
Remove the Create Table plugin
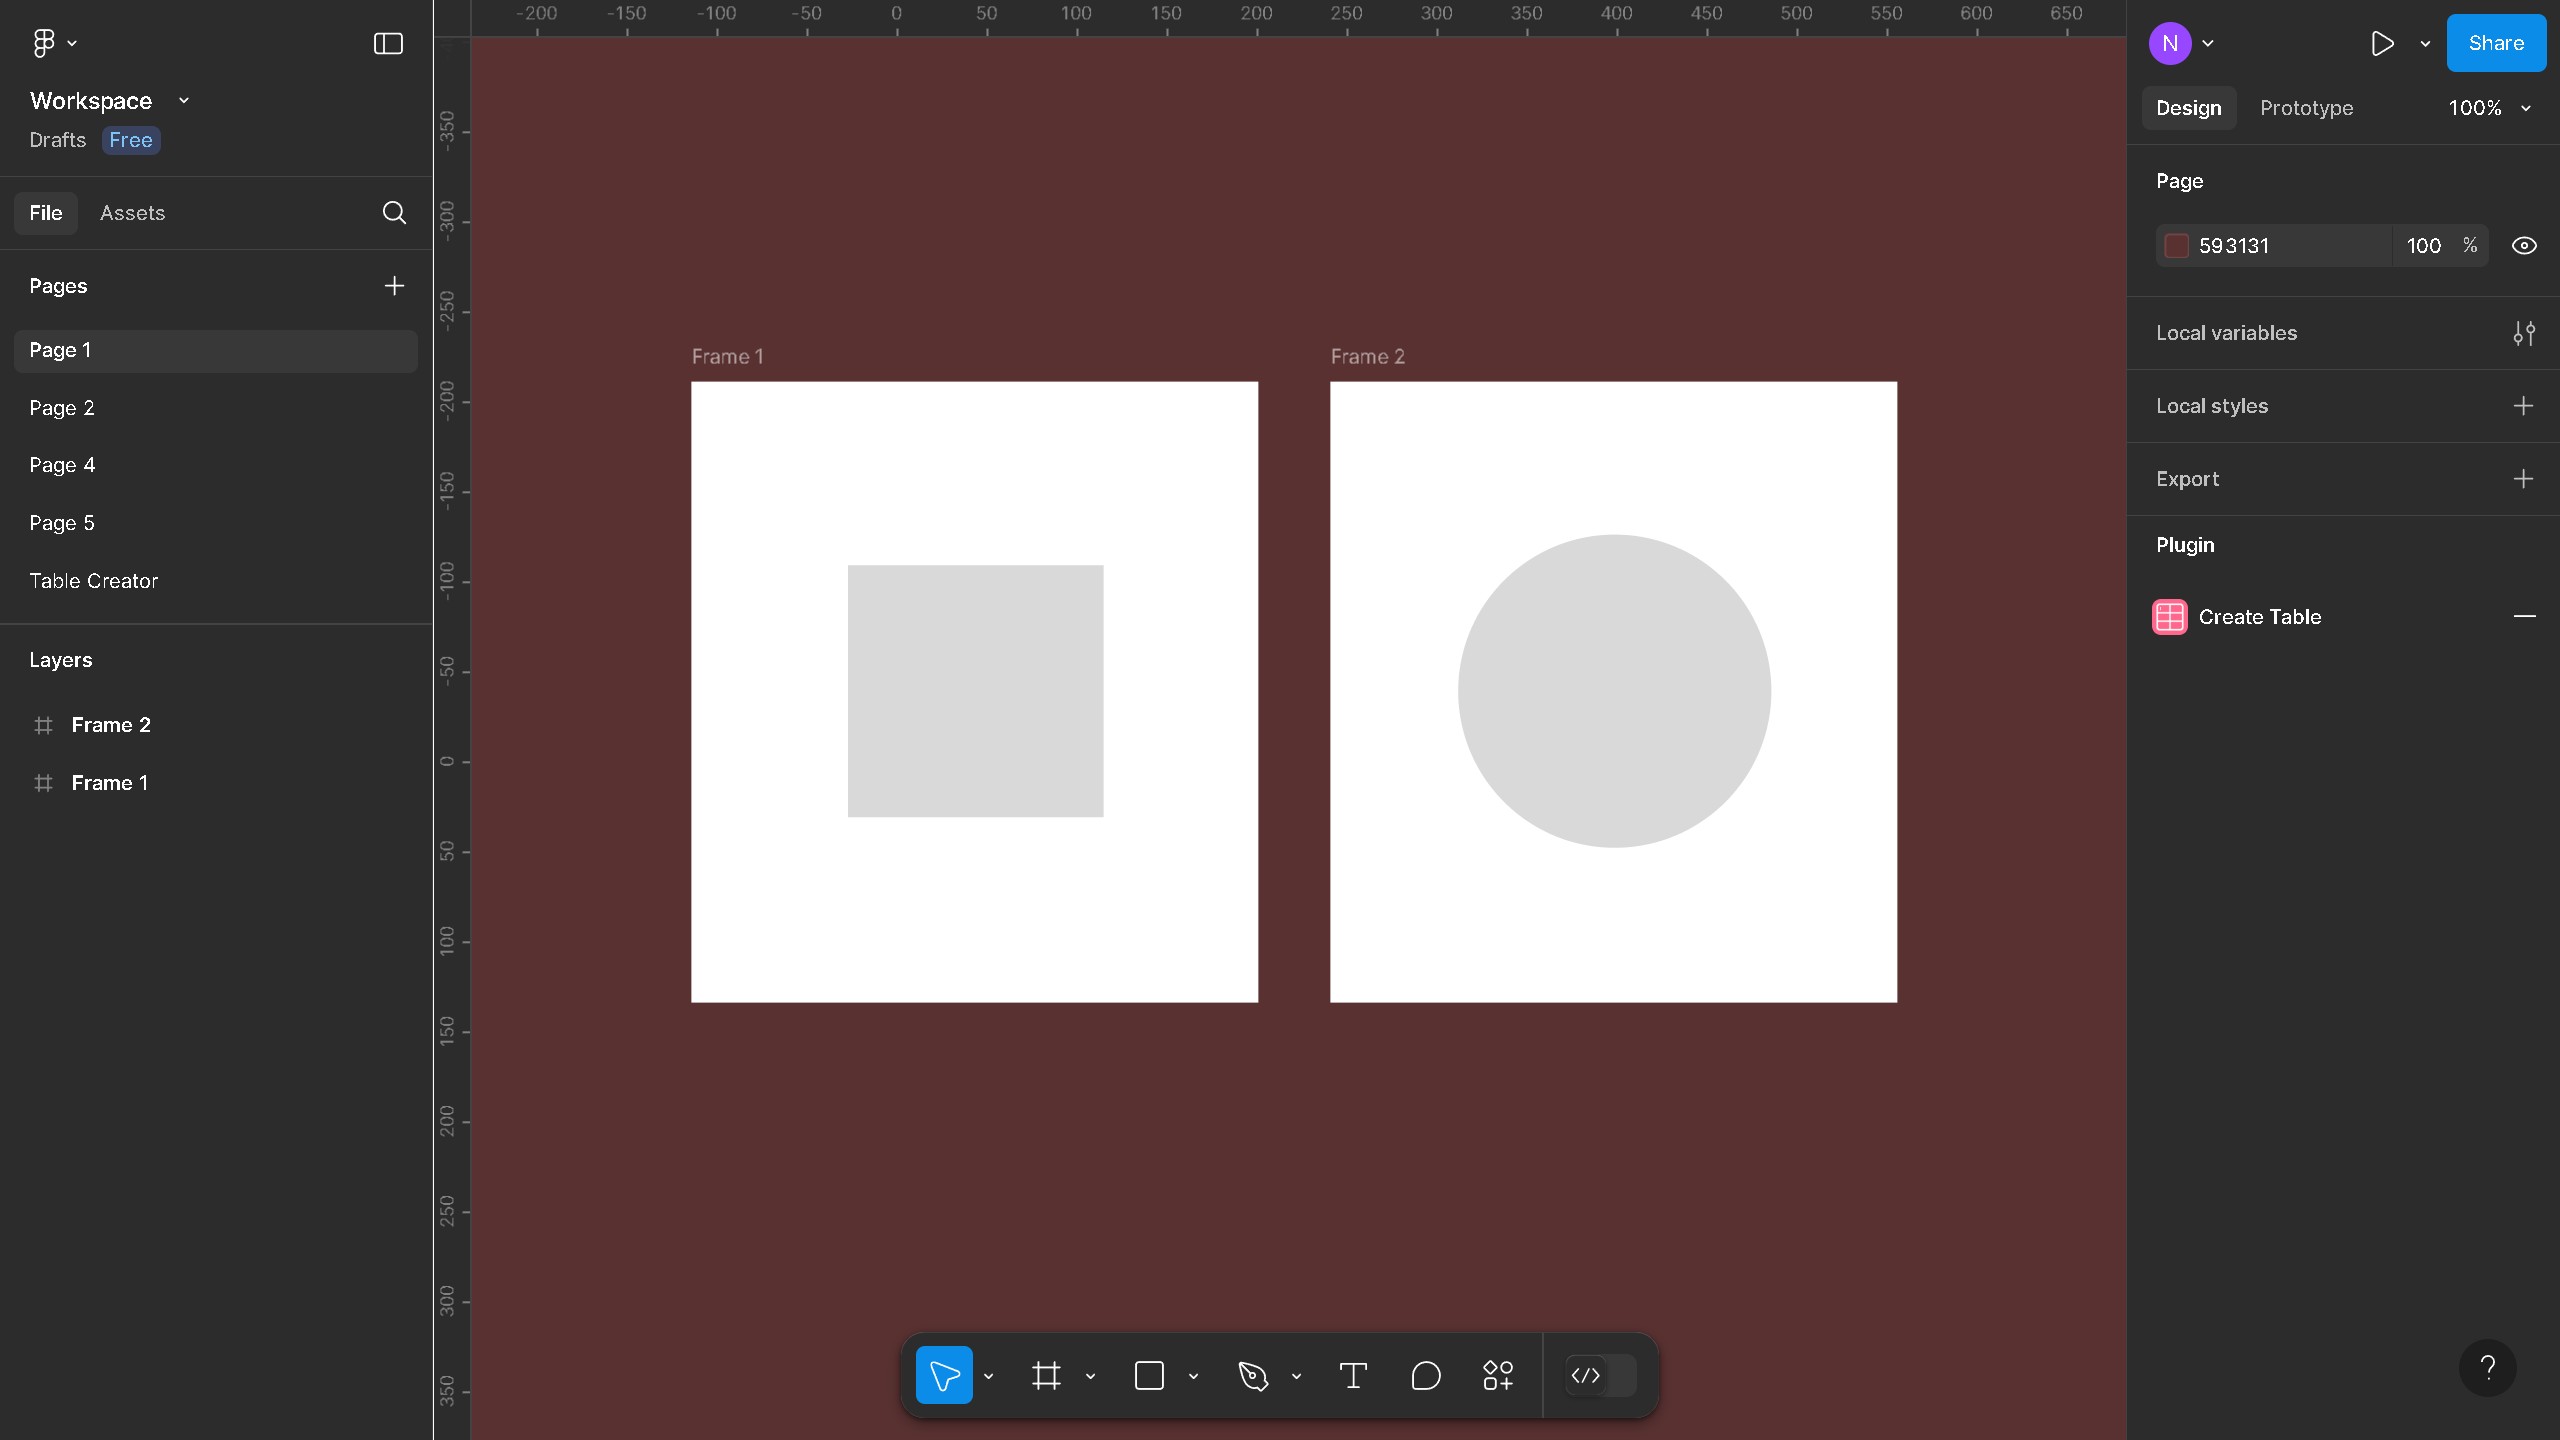pos(2526,617)
